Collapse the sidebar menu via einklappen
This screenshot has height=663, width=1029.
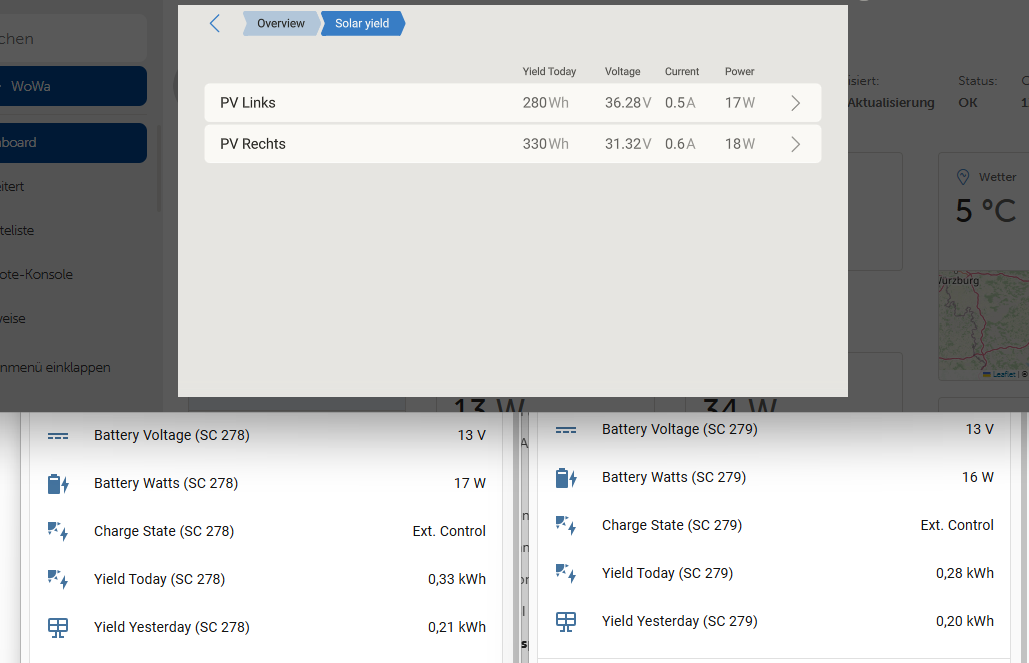[x=55, y=367]
